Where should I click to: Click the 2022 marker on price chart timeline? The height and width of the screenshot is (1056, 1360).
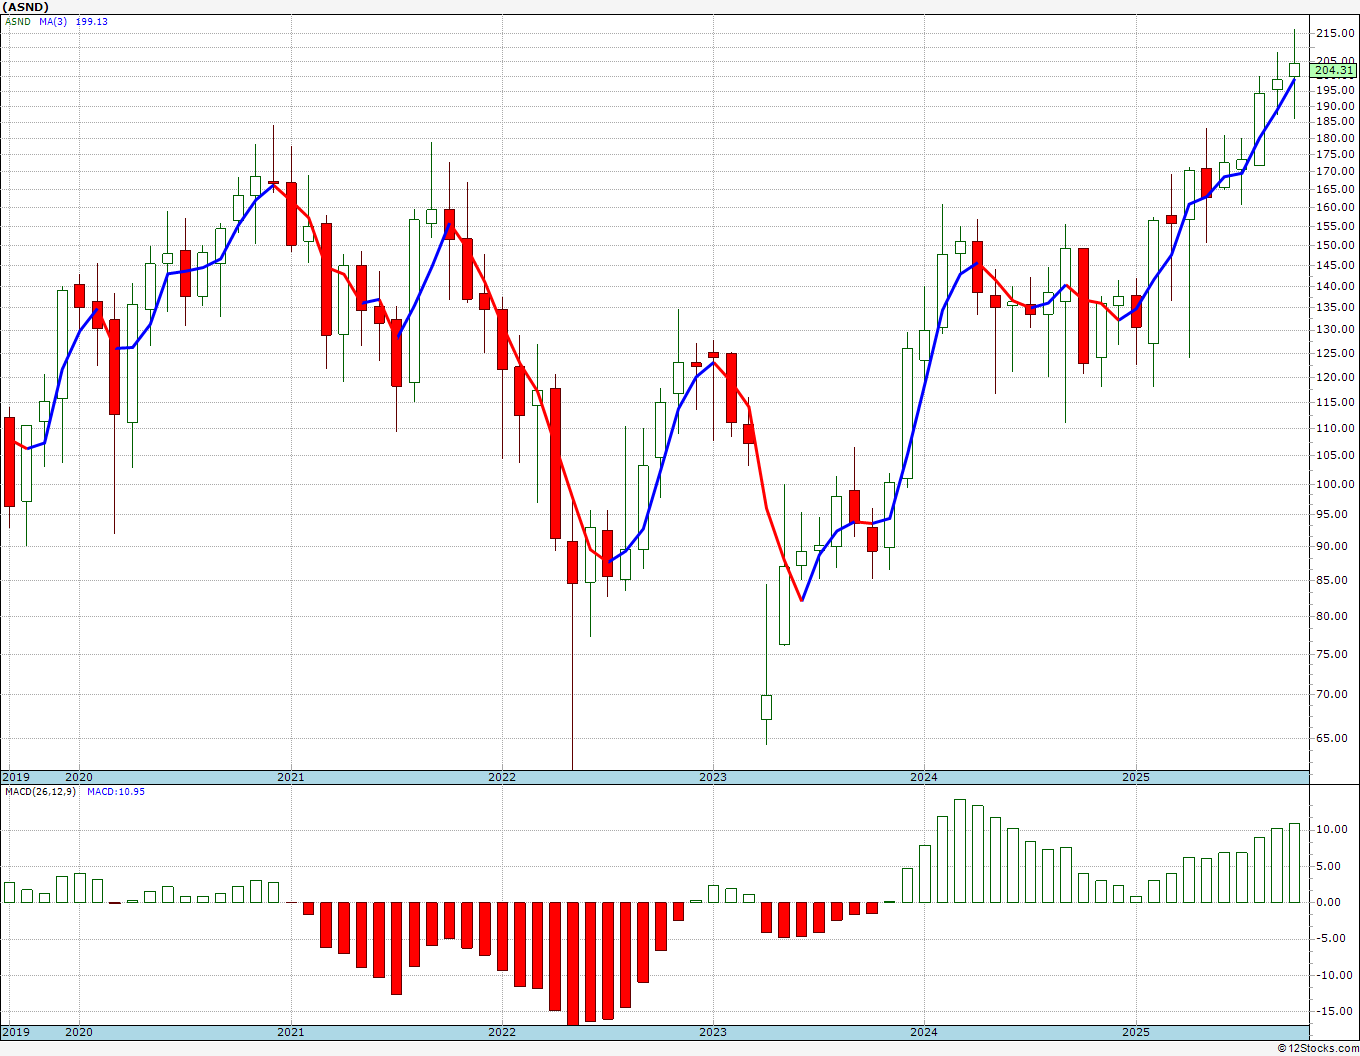pos(501,776)
